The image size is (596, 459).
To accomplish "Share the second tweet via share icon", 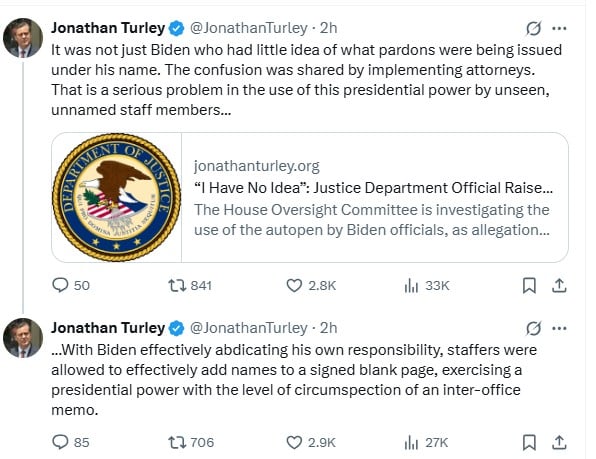I will tap(559, 442).
